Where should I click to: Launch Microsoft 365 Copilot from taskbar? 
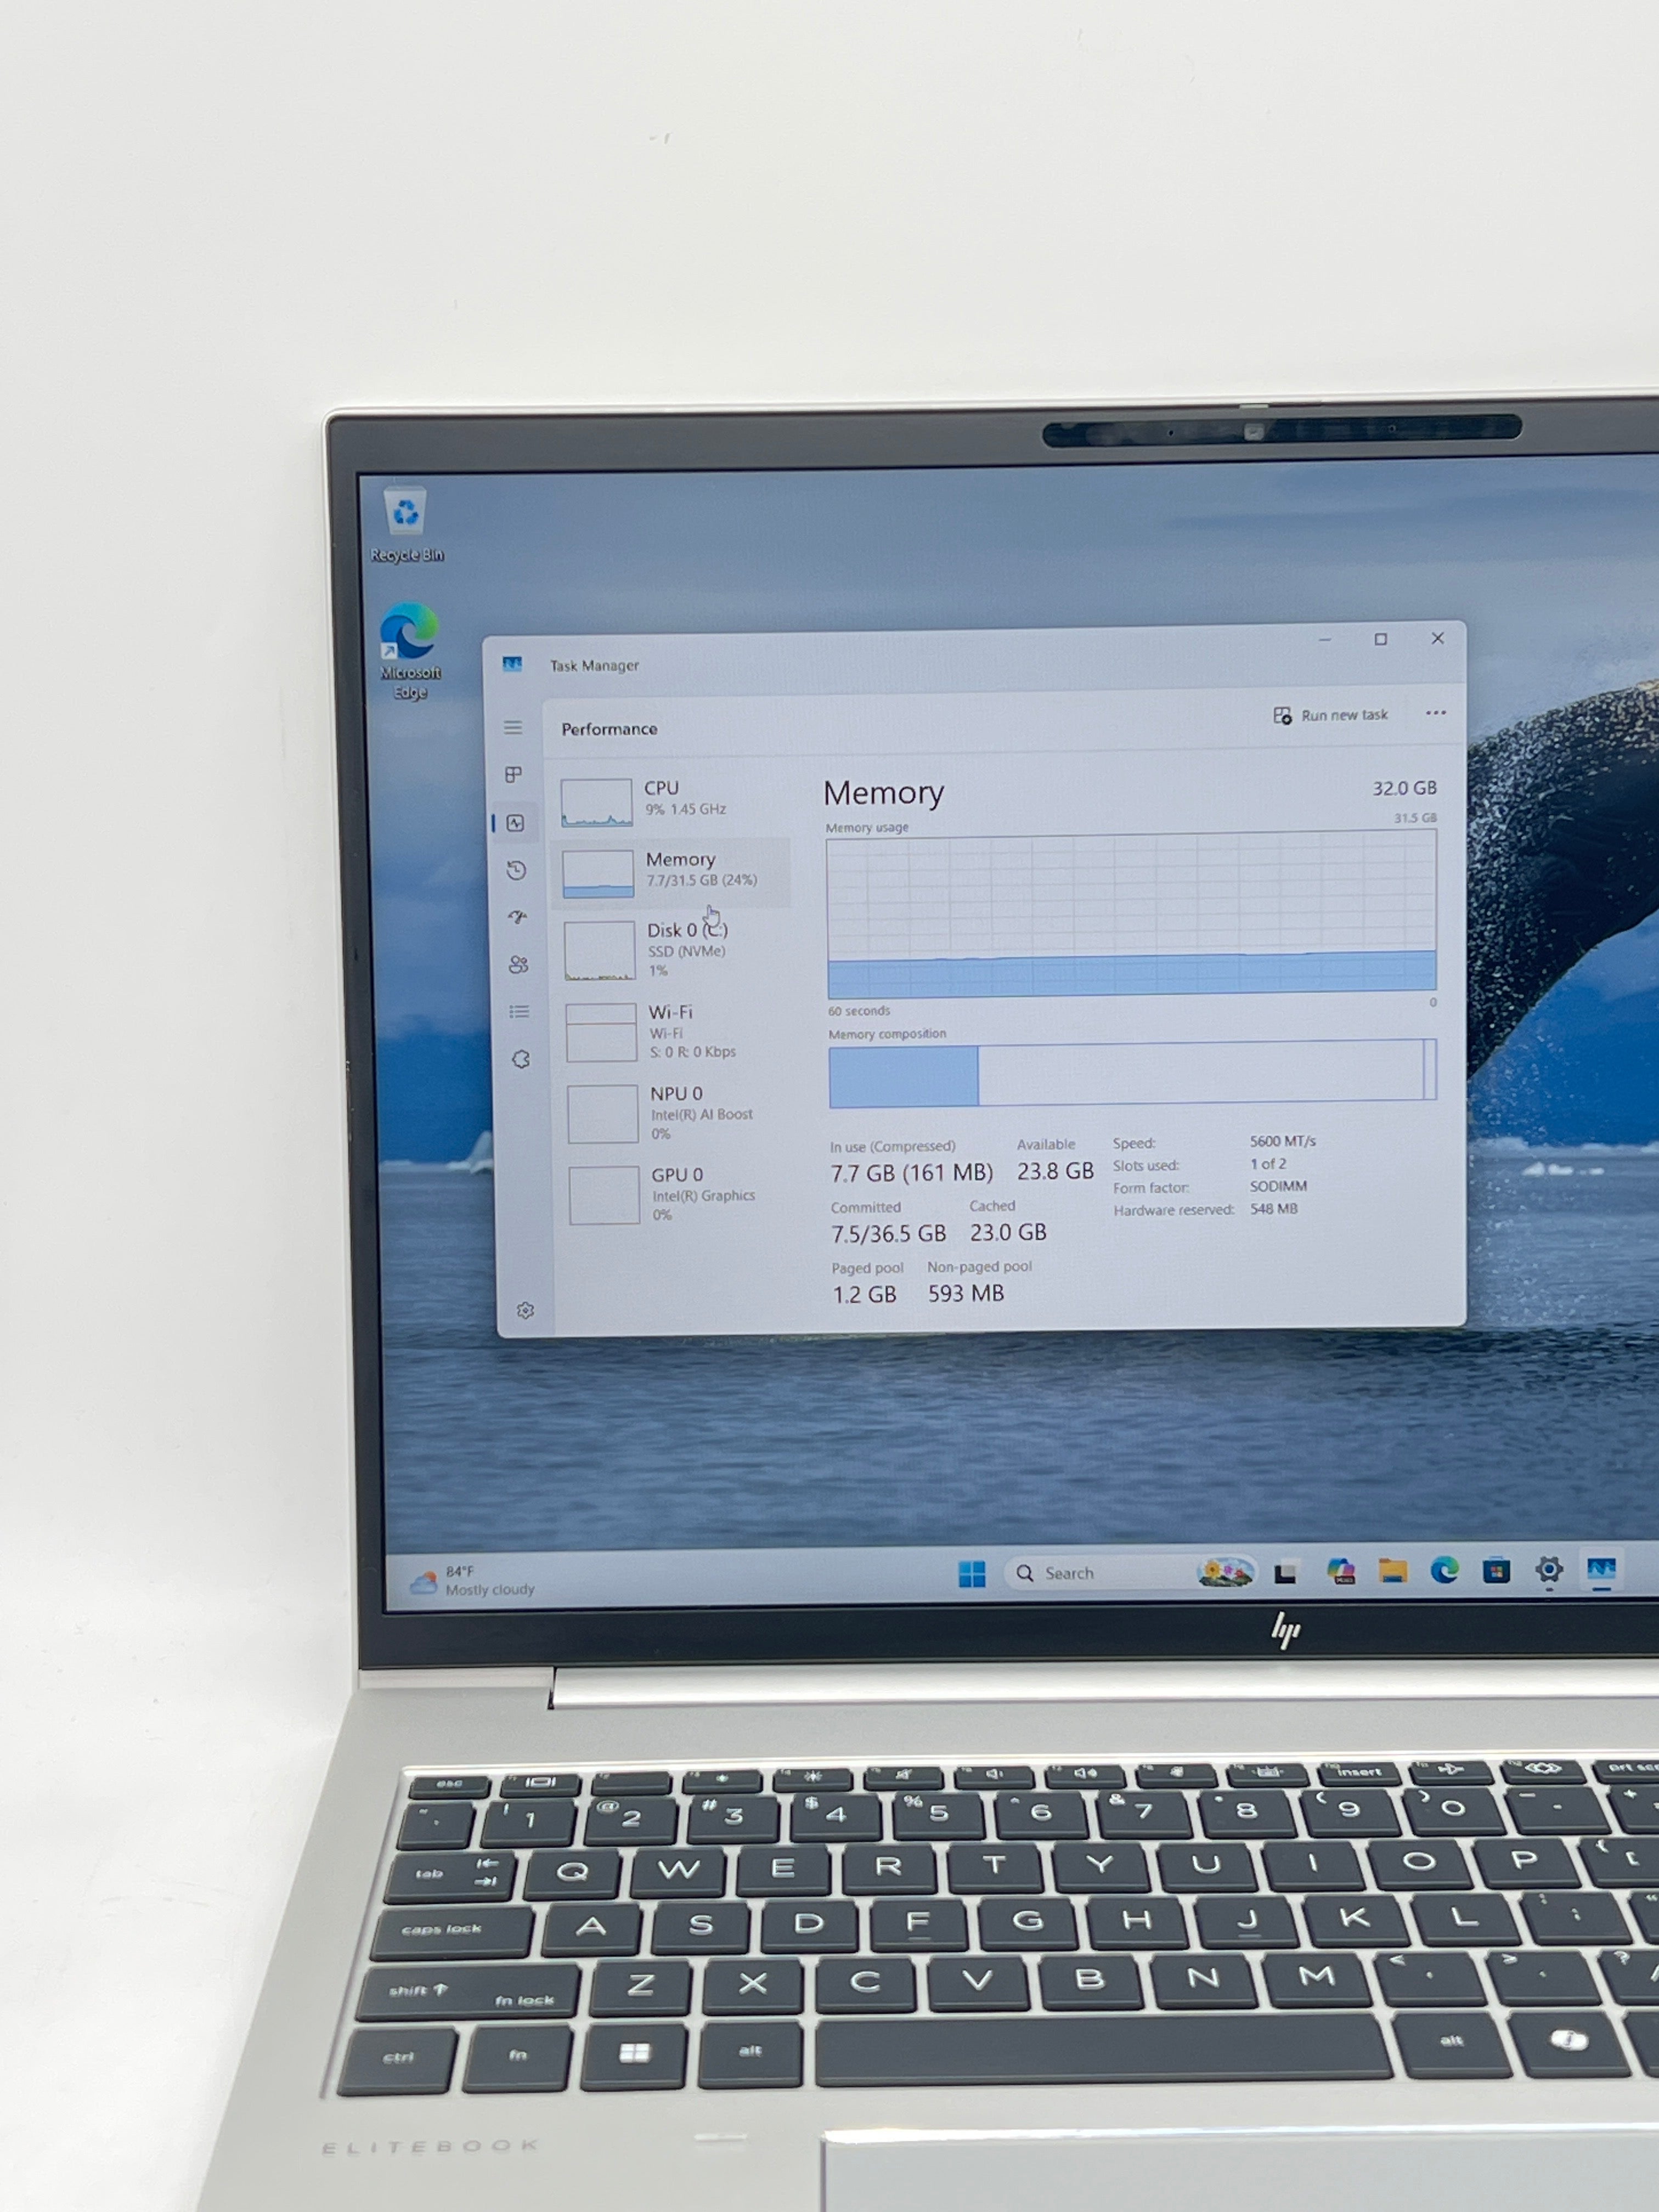[x=1340, y=1572]
